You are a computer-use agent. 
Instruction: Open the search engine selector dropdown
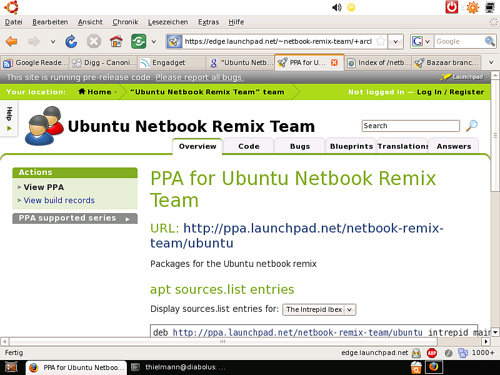(x=428, y=42)
